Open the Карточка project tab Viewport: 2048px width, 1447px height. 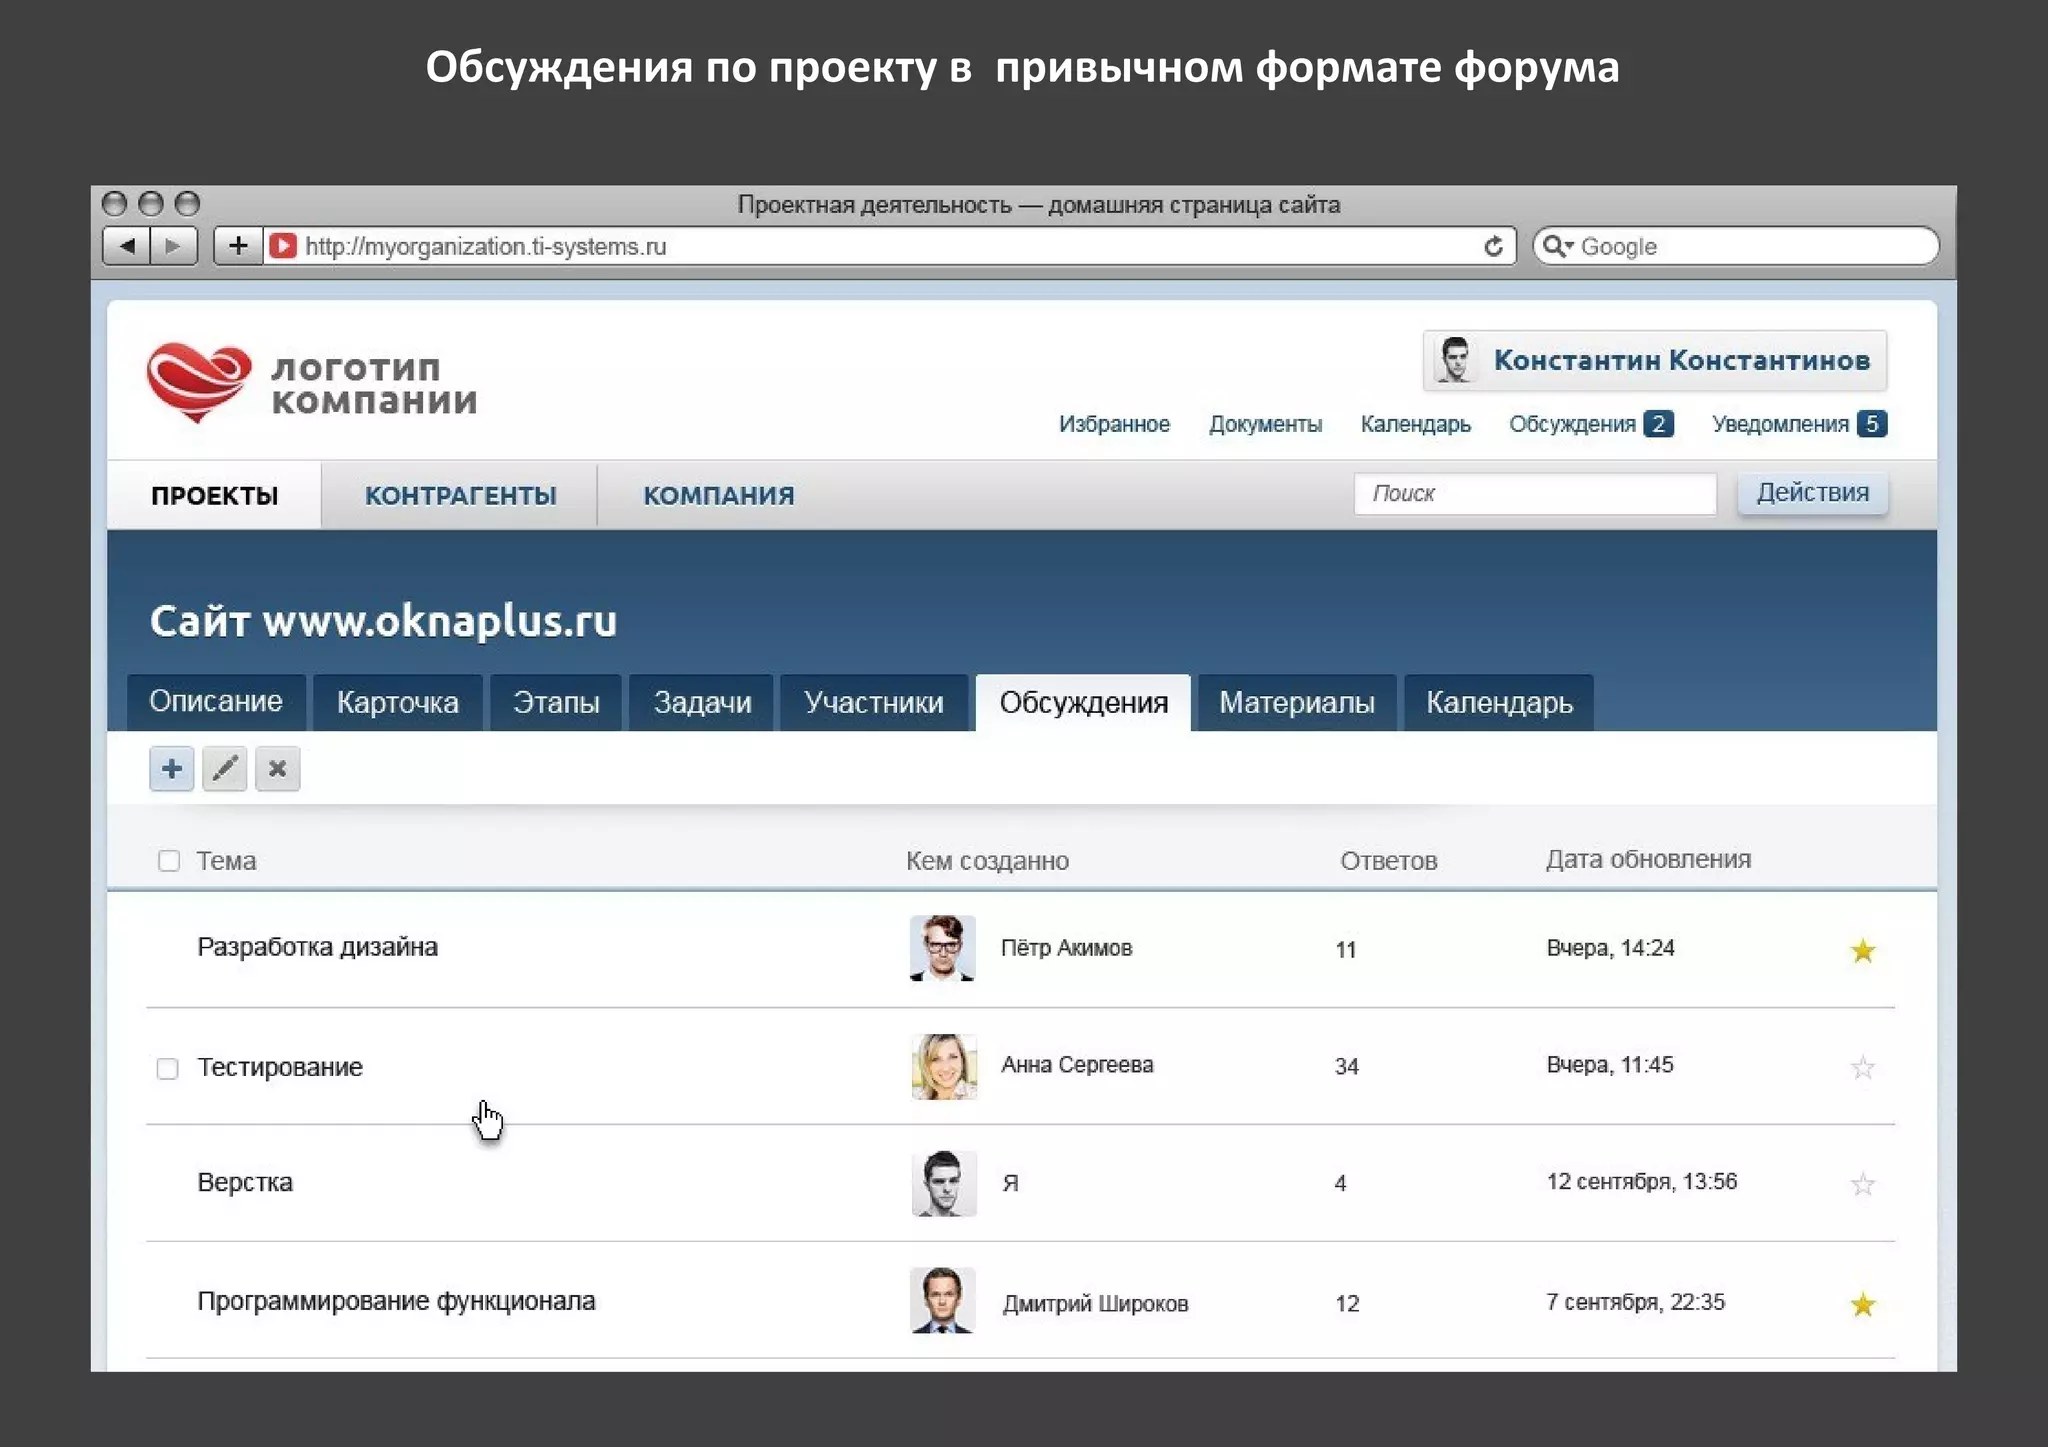(398, 702)
